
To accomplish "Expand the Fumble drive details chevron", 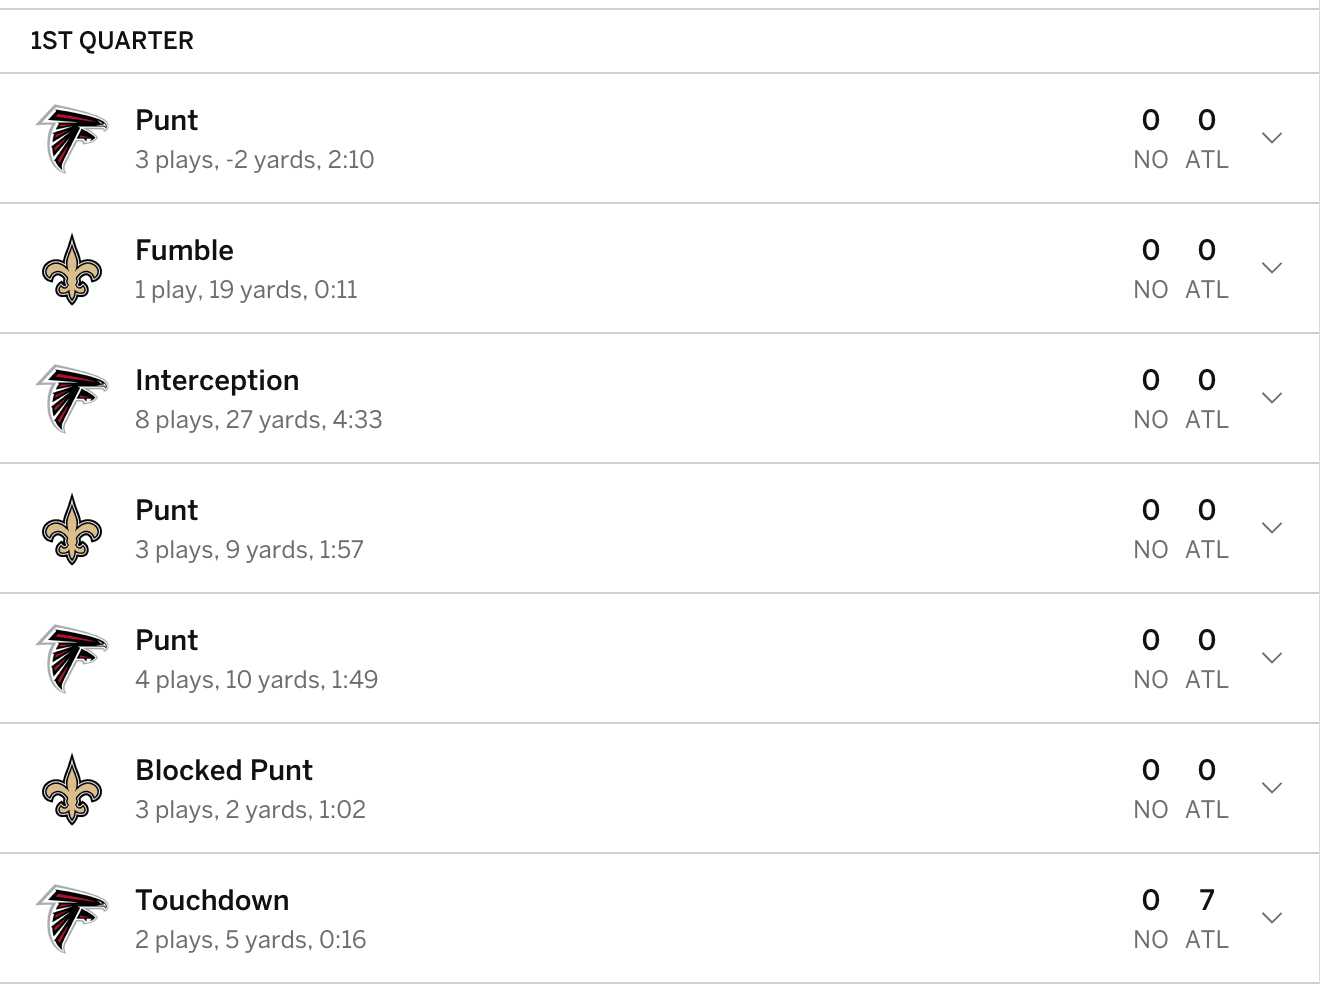I will coord(1272,268).
